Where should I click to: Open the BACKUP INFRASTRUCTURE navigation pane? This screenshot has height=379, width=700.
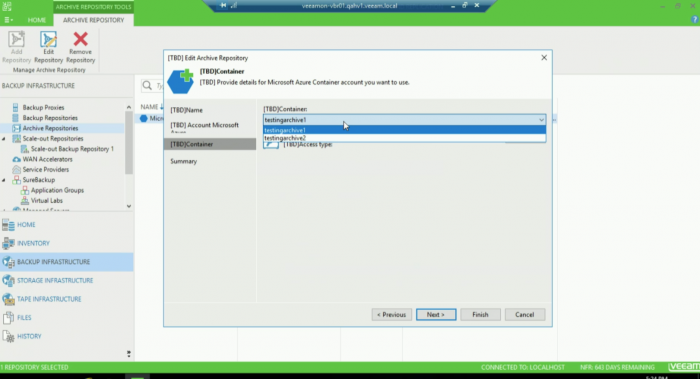coord(67,262)
